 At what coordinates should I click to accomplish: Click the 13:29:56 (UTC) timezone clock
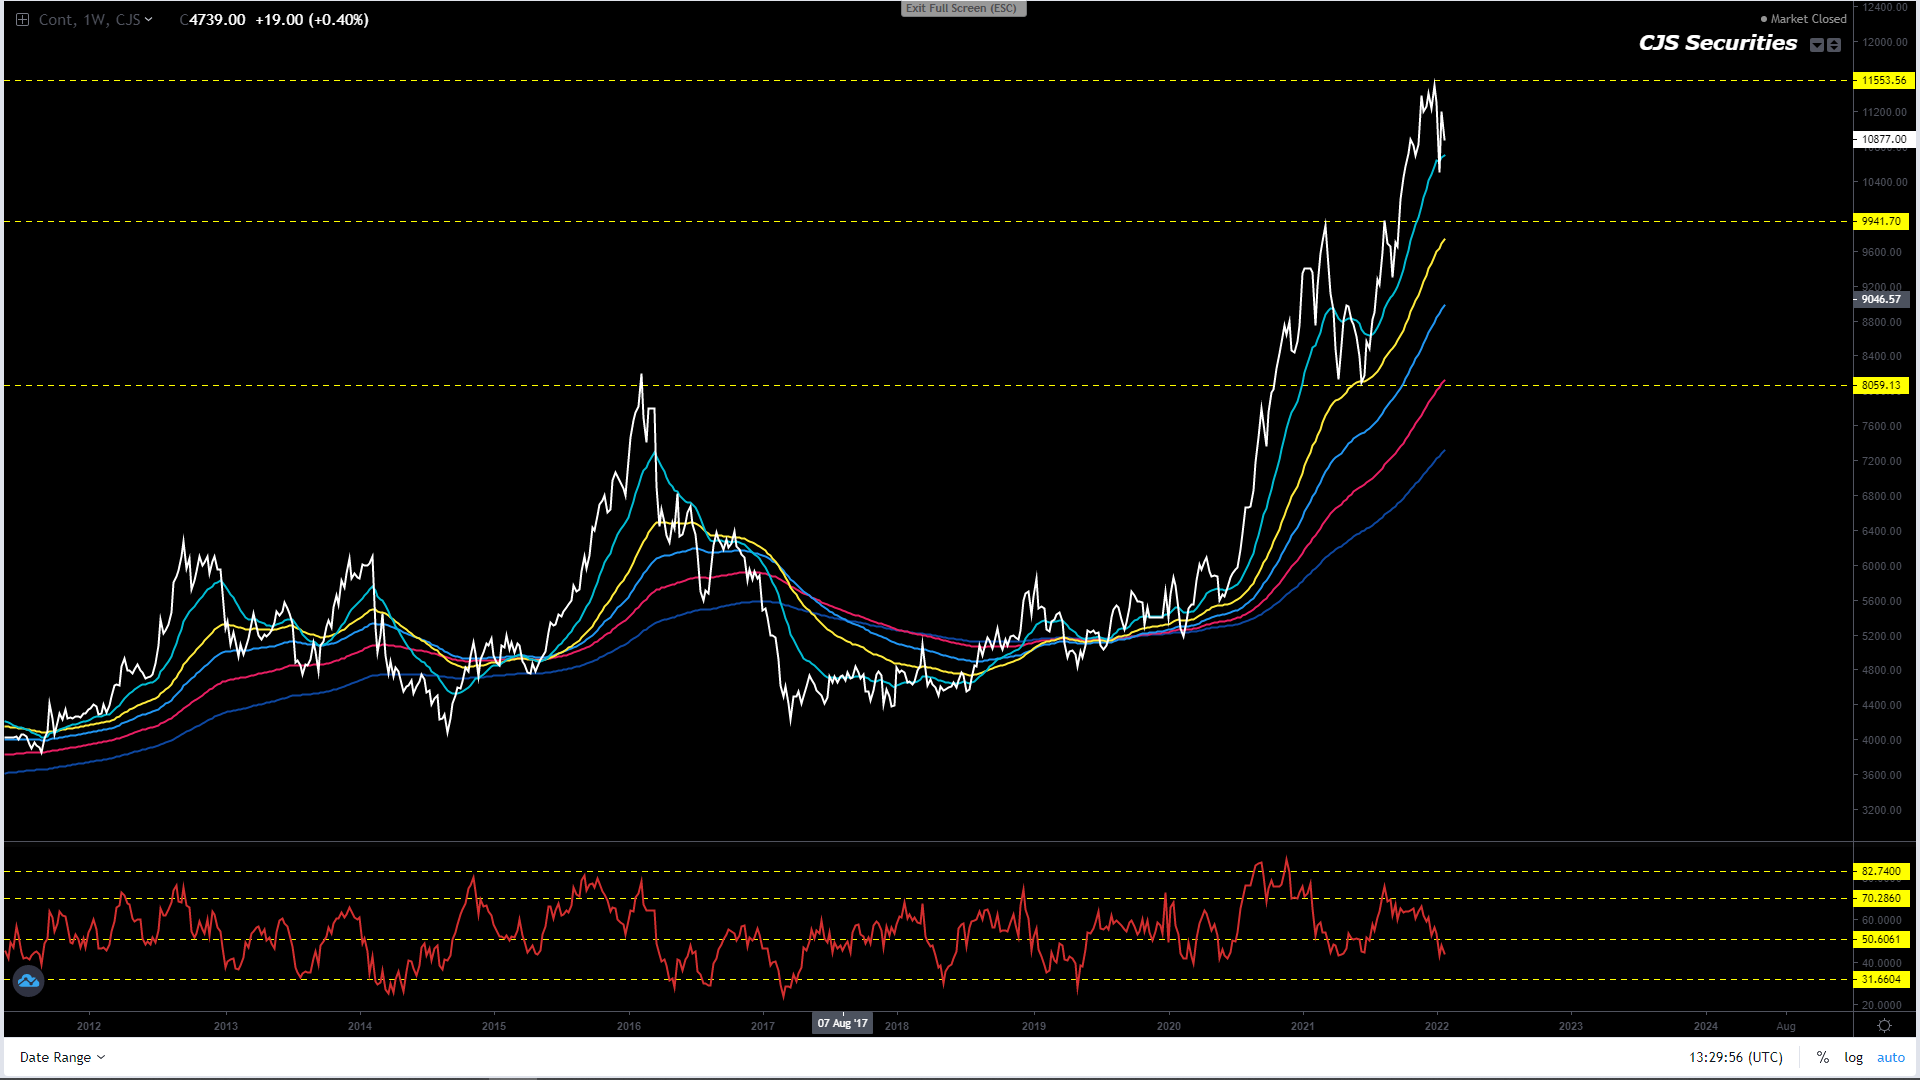tap(1736, 1057)
